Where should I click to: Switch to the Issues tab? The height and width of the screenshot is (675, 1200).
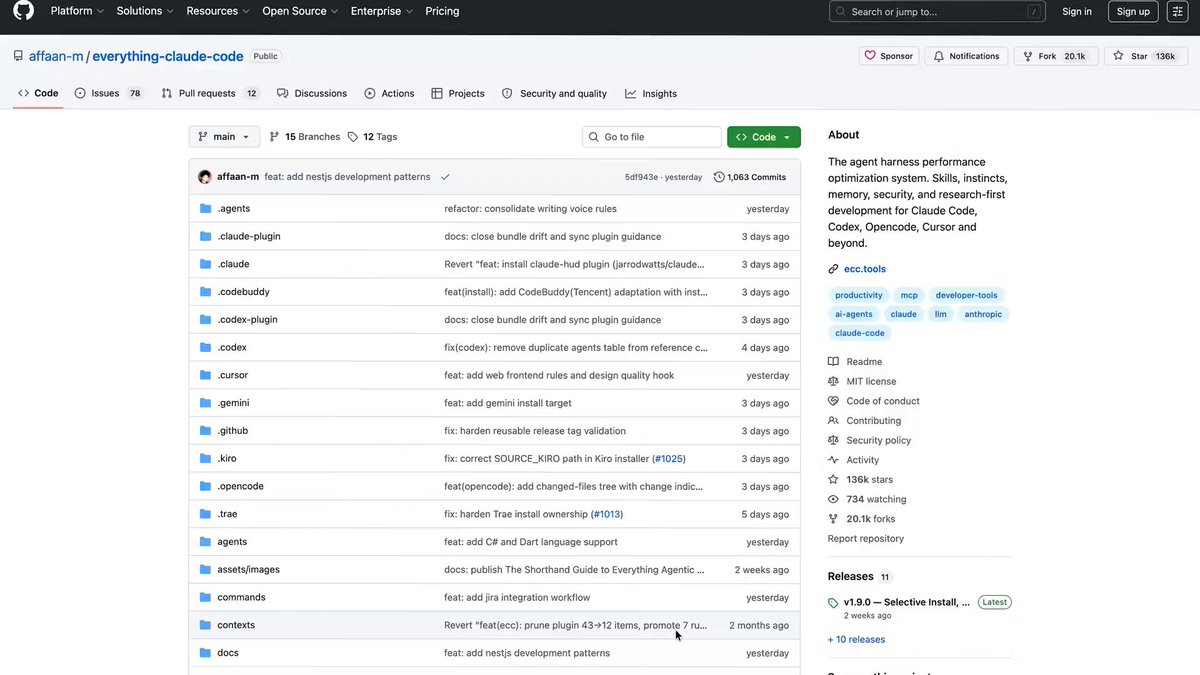[x=108, y=93]
